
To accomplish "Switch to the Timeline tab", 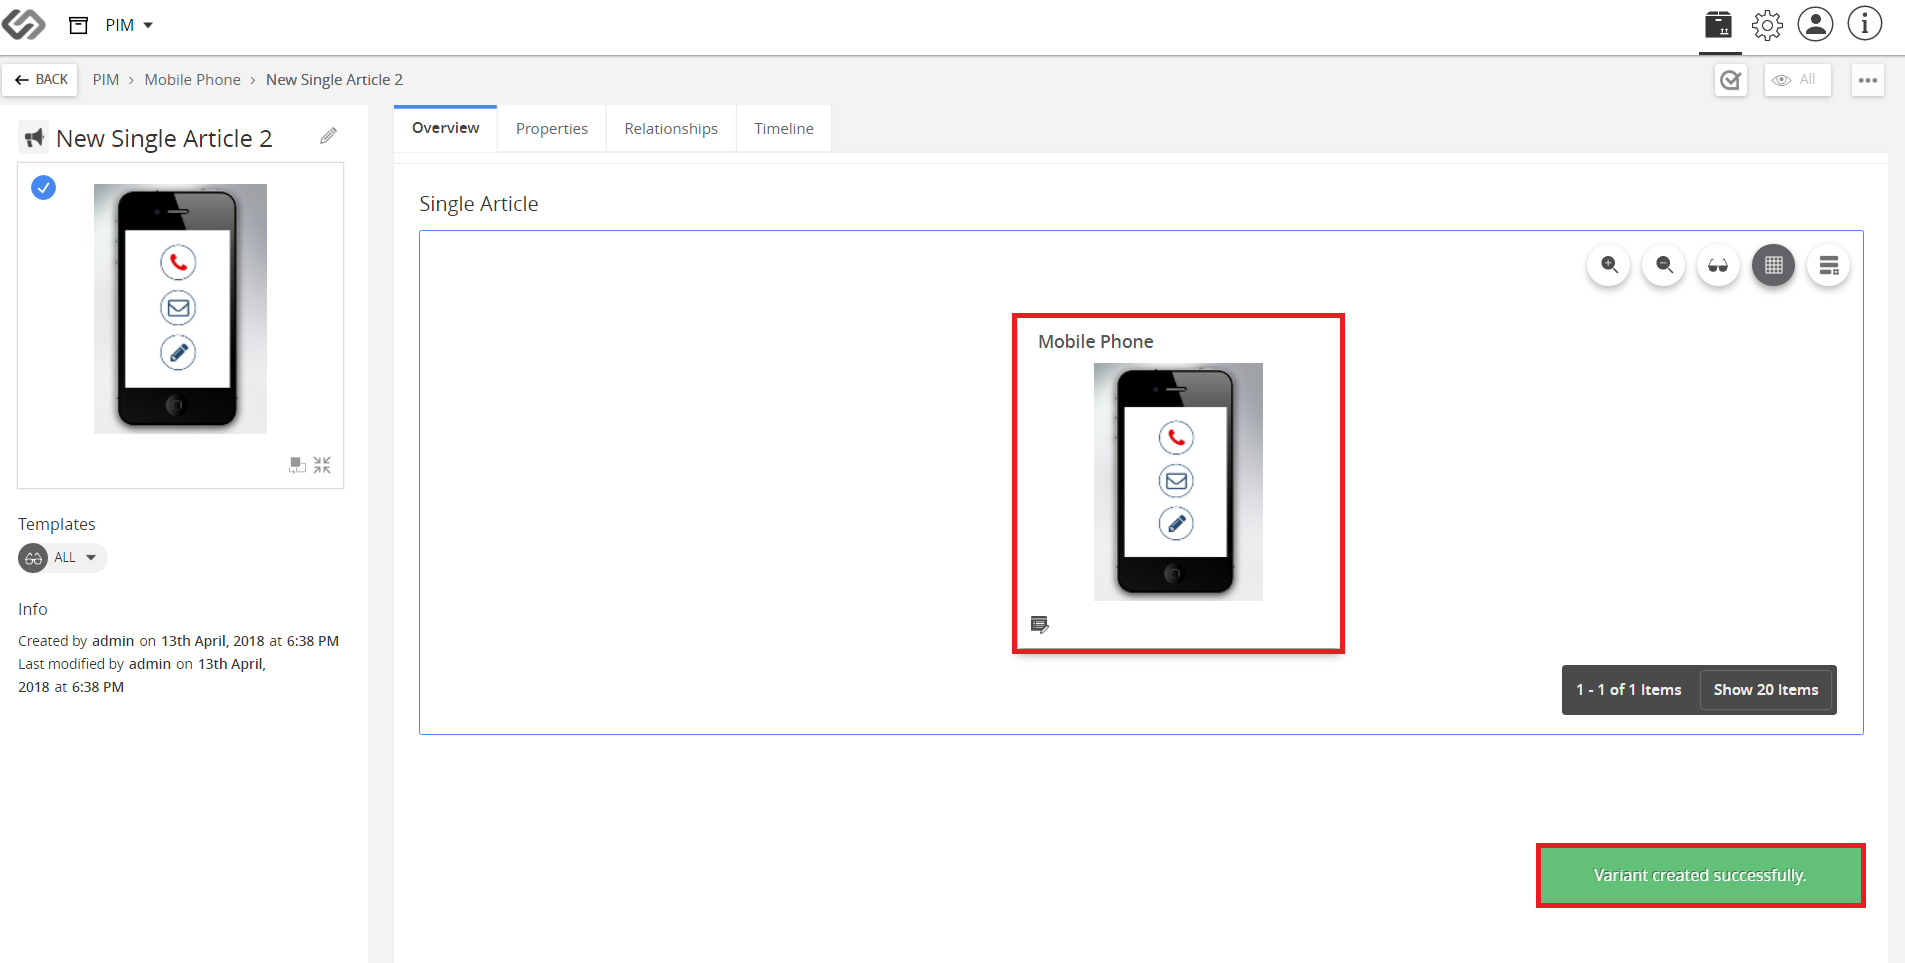I will [x=784, y=129].
